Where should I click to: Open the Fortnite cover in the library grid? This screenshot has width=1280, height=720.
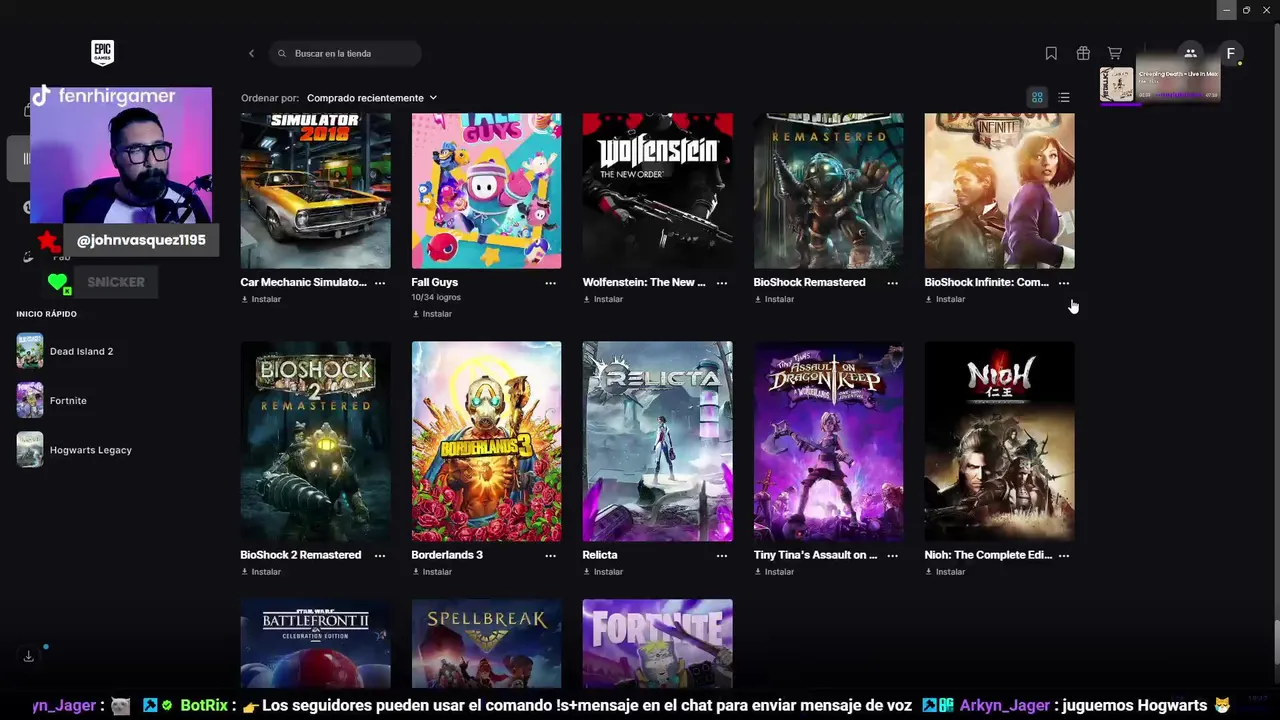click(657, 643)
